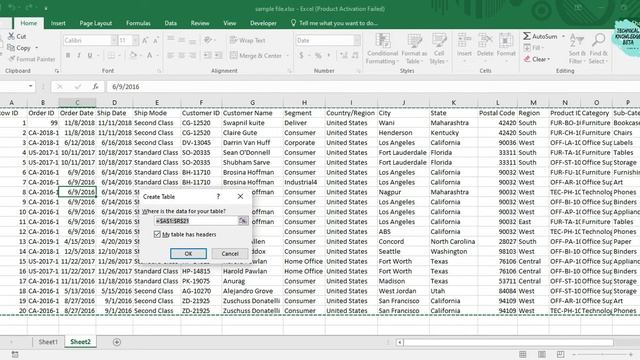Click the Insert Function fx icon

tap(95, 86)
